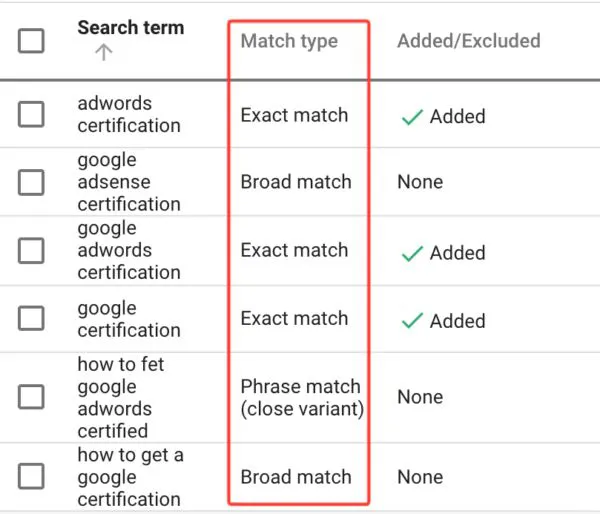Tick checkbox for how to get a google certification
Screen dimensions: 600x514
pyautogui.click(x=31, y=477)
